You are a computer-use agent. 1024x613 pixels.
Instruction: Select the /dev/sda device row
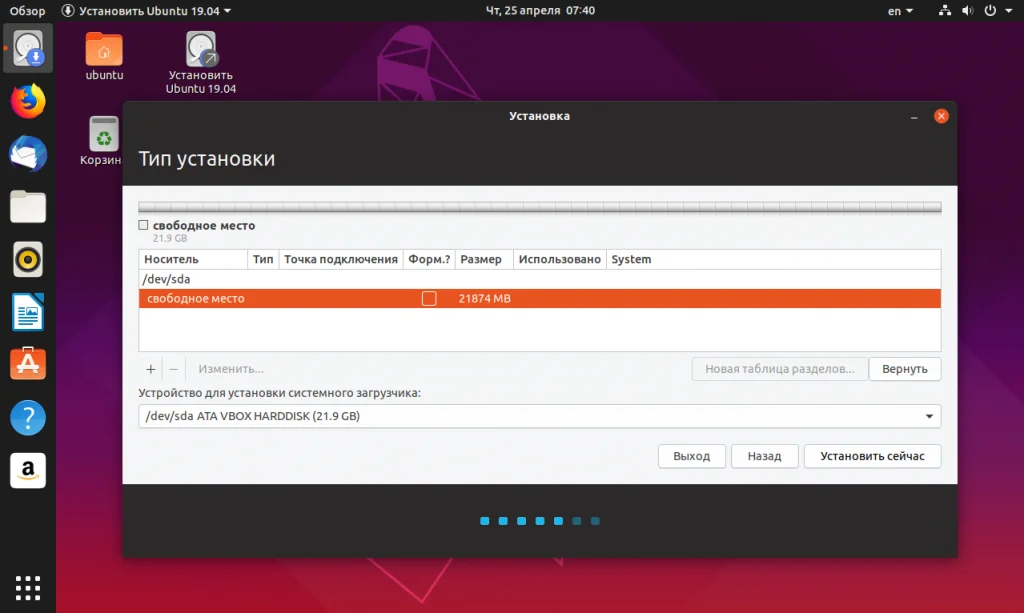[x=539, y=279]
